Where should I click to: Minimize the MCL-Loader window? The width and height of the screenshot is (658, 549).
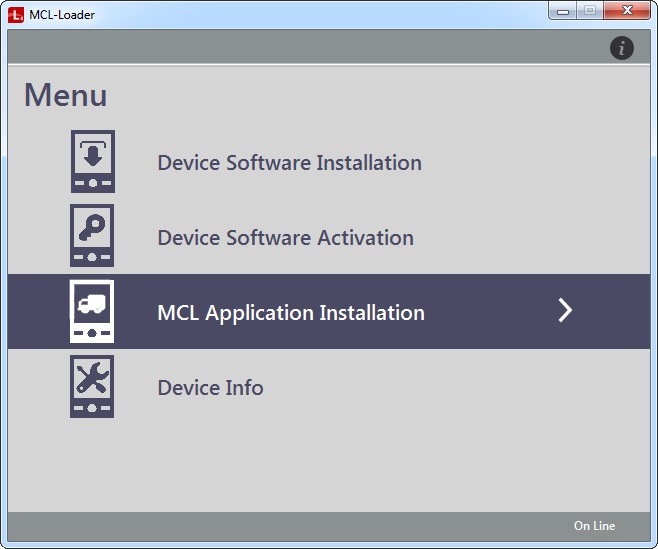click(563, 11)
